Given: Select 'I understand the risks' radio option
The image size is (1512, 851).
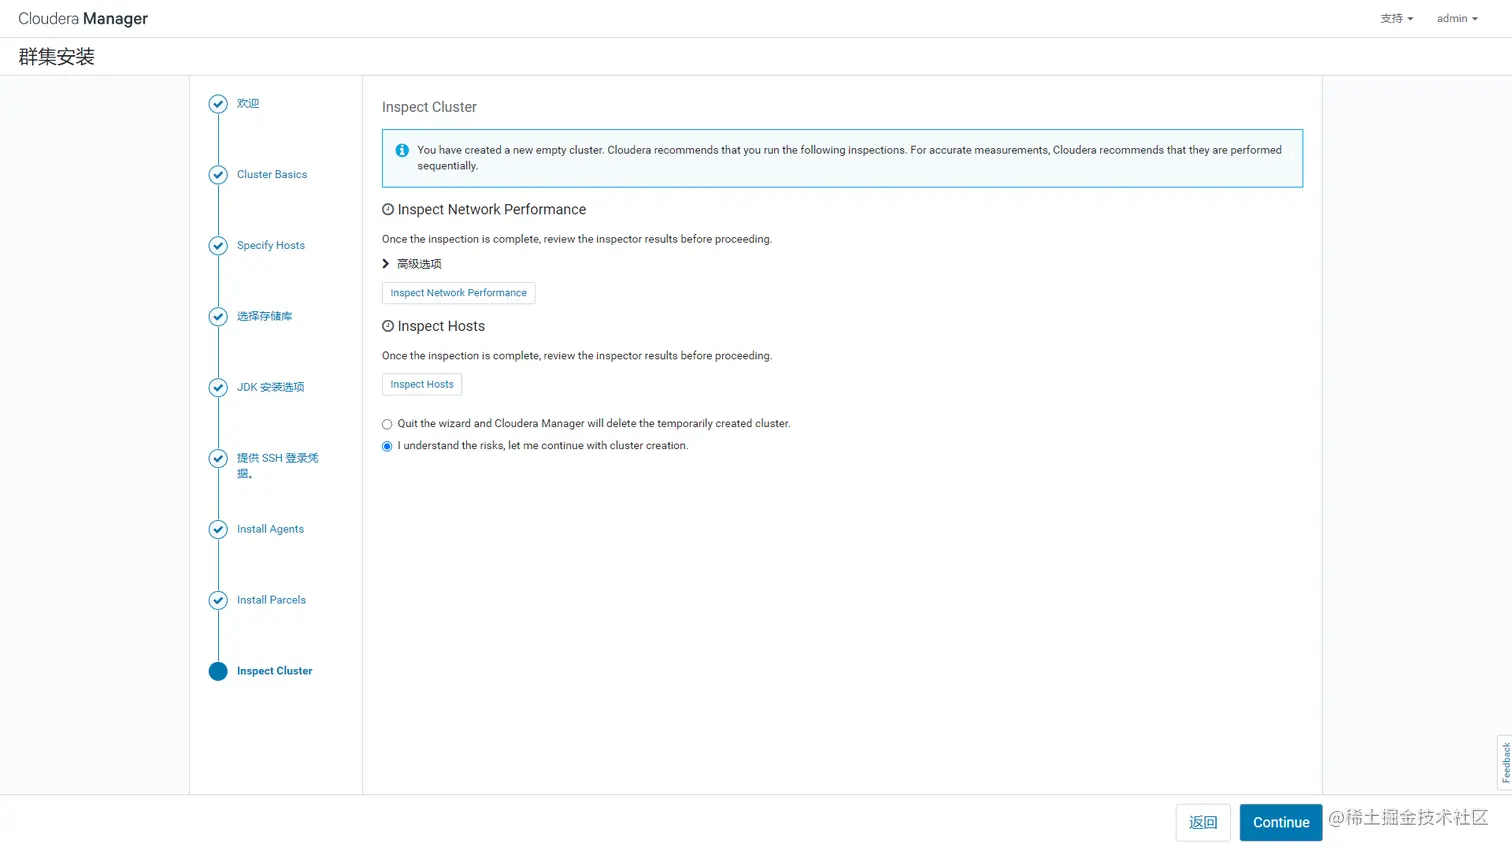Looking at the screenshot, I should 387,446.
